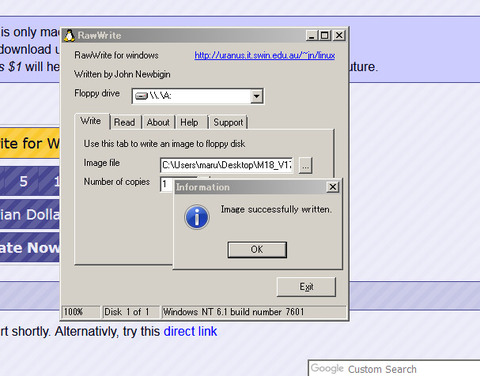Close the Information dialog with X
Image resolution: width=480 pixels, height=376 pixels.
333,187
